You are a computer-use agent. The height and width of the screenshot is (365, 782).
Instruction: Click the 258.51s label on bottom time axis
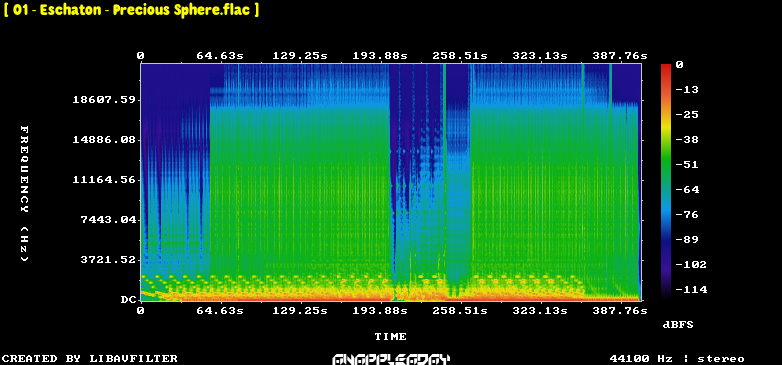(460, 311)
